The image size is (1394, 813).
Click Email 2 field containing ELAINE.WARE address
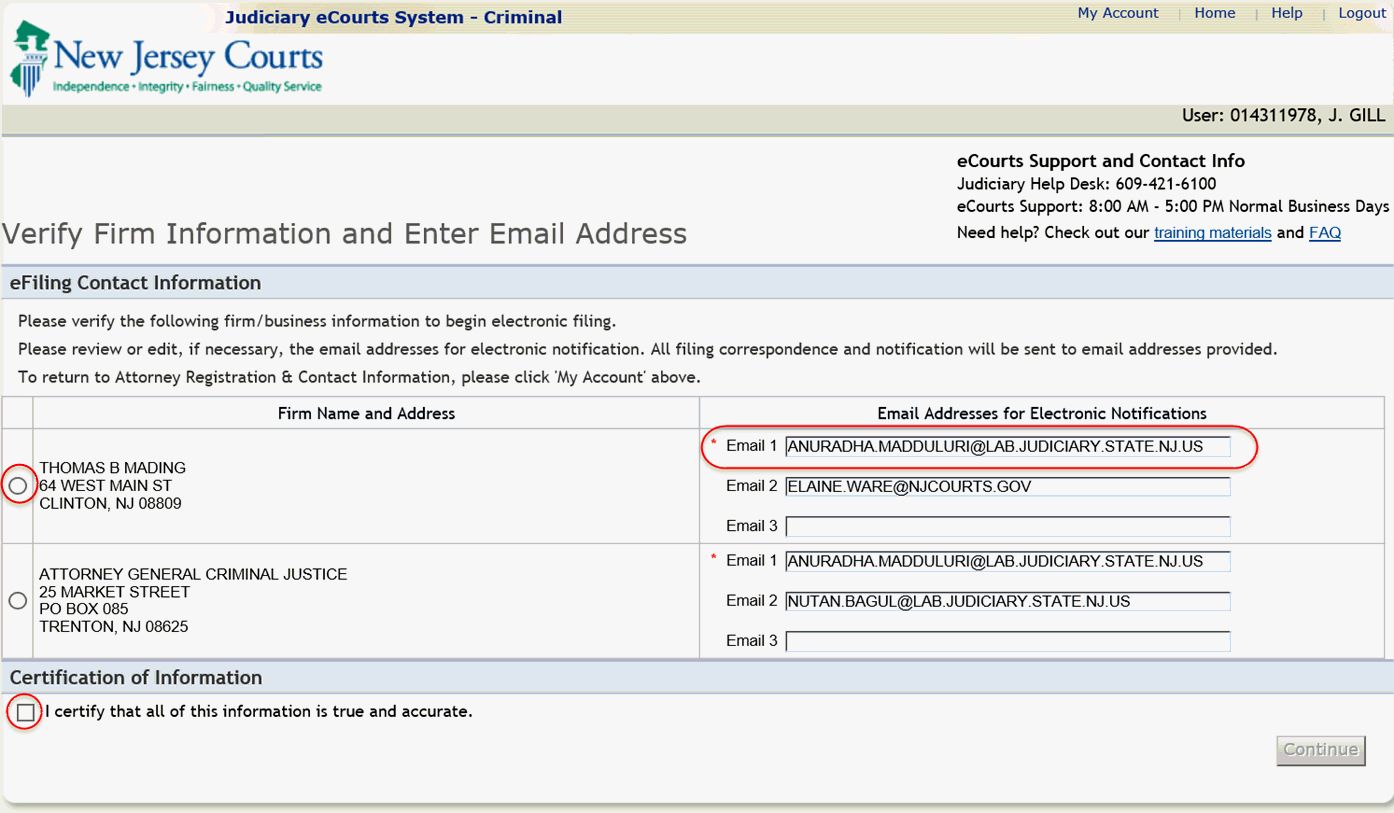click(x=1007, y=487)
